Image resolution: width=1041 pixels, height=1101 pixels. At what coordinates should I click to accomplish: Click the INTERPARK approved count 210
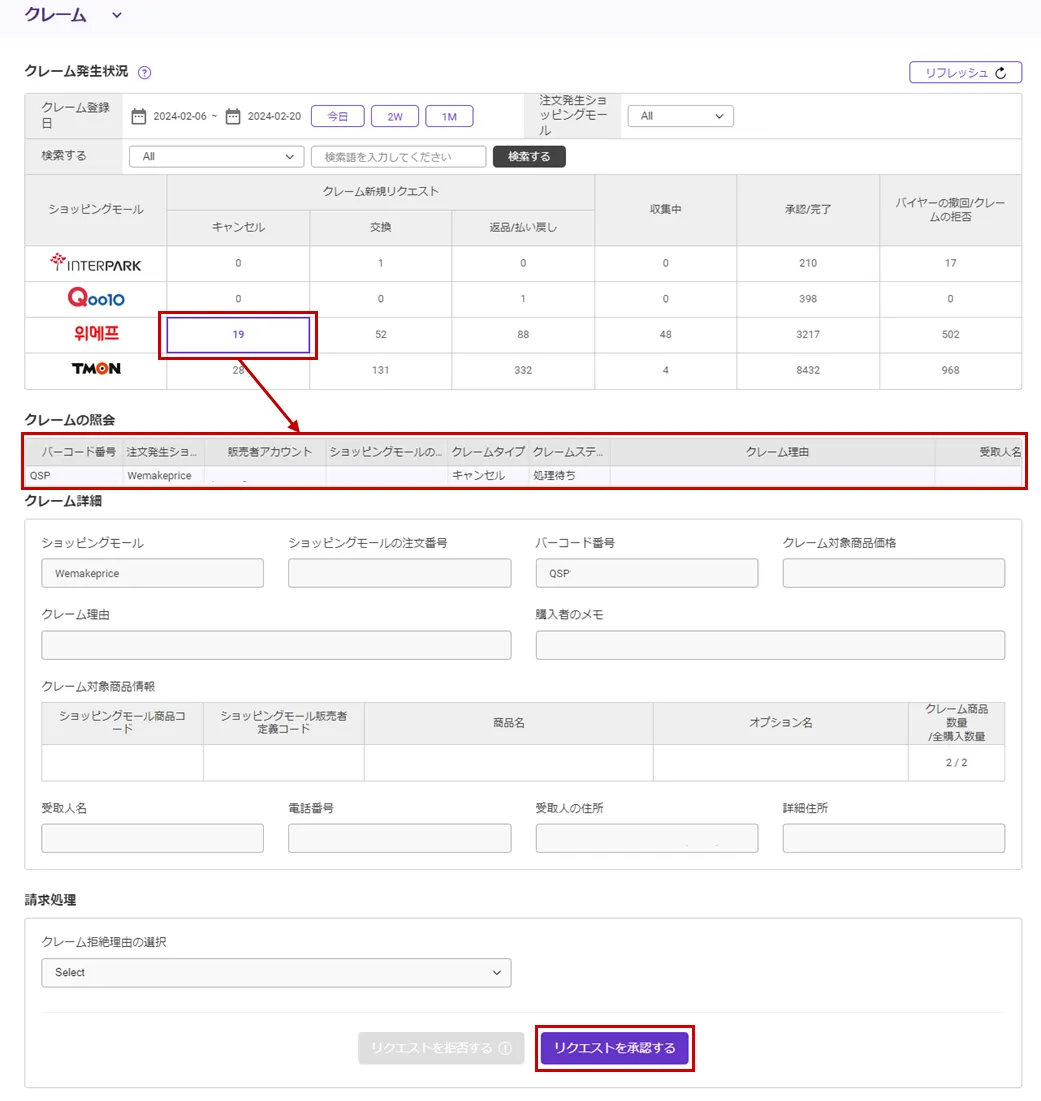(x=808, y=263)
